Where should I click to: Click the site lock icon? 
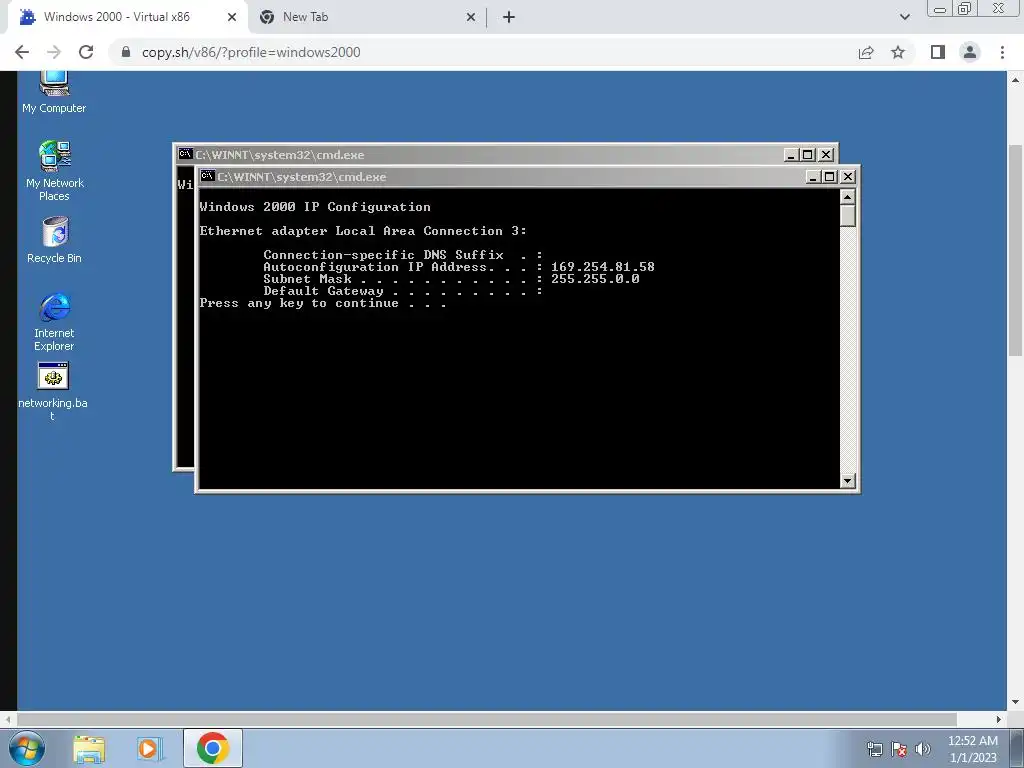coord(126,52)
